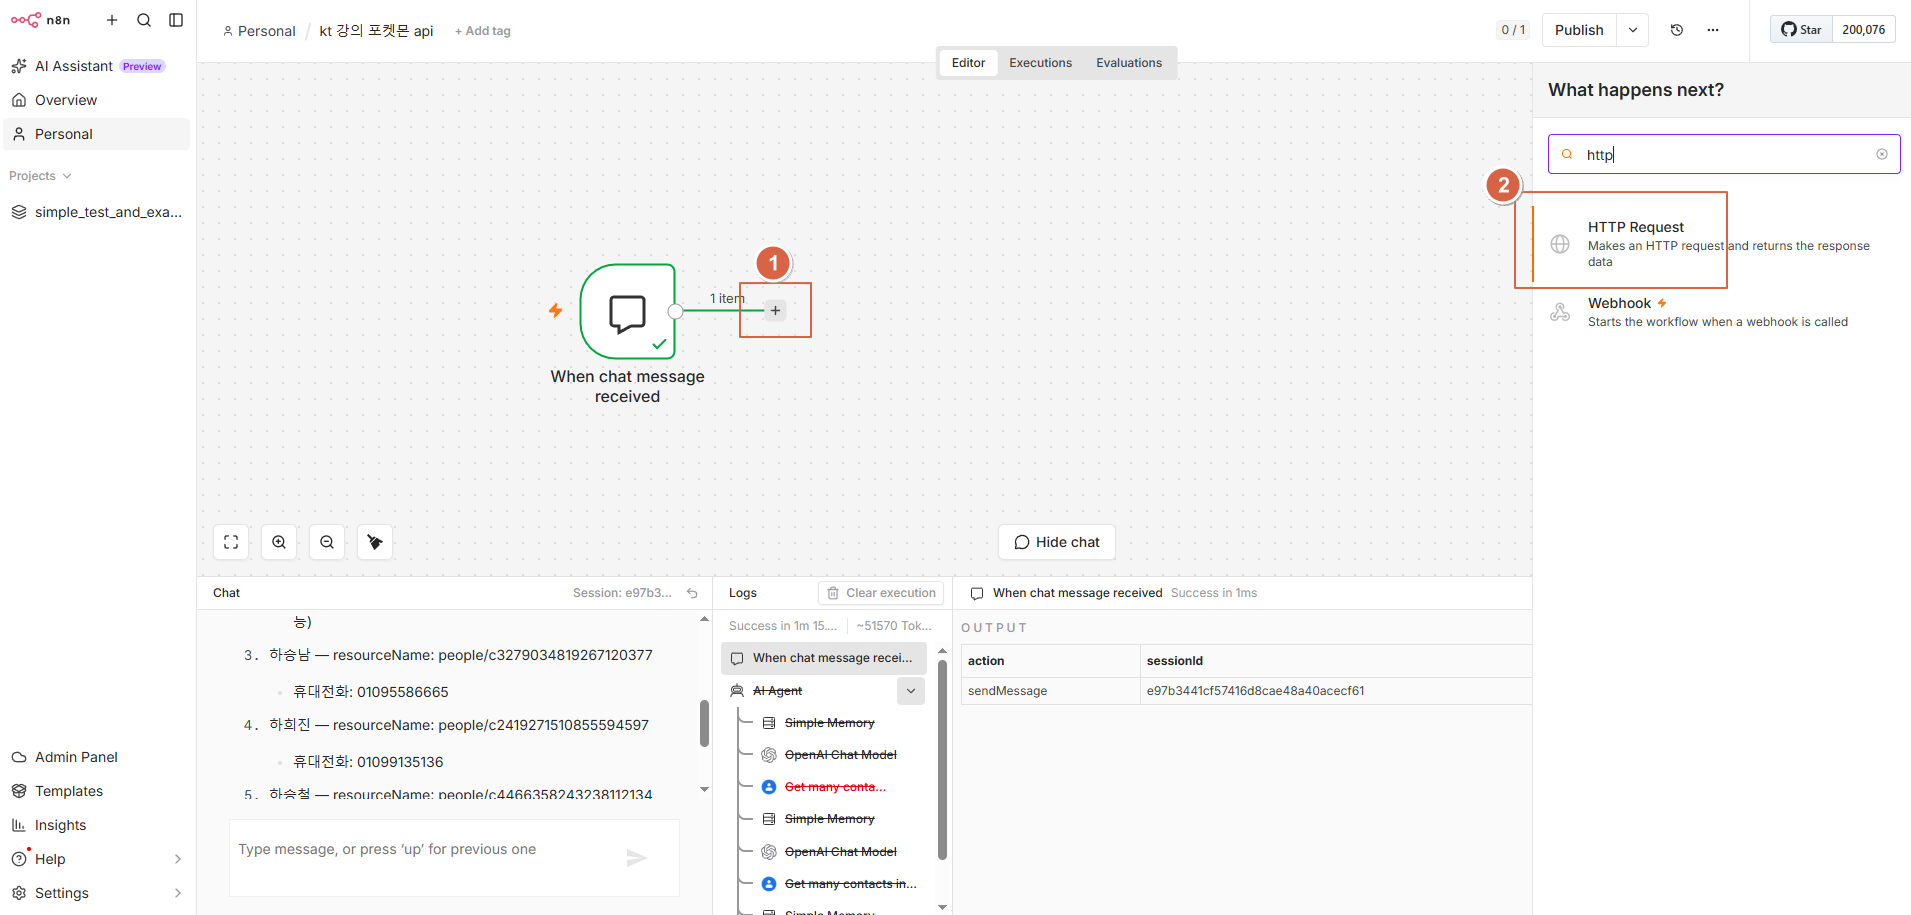The width and height of the screenshot is (1911, 915).
Task: Open AI Assistant in sidebar
Action: click(96, 66)
